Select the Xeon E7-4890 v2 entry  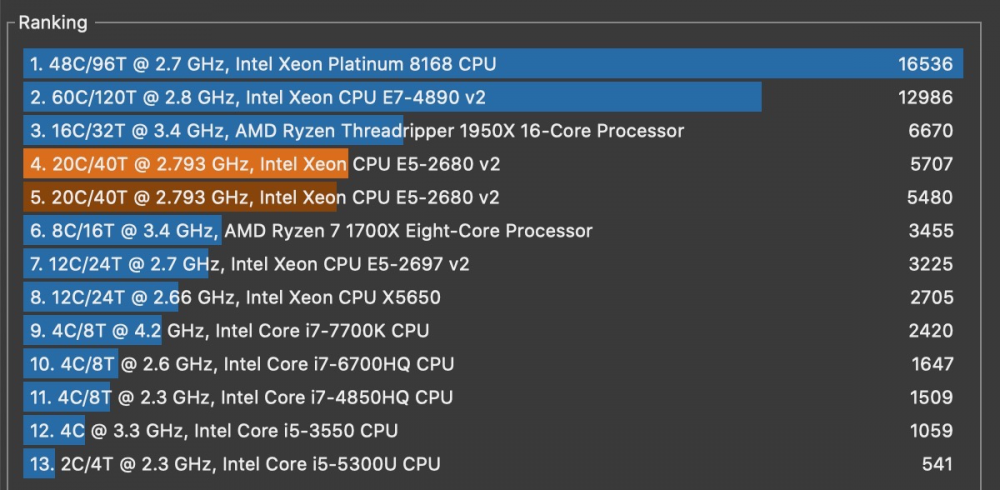click(x=493, y=97)
